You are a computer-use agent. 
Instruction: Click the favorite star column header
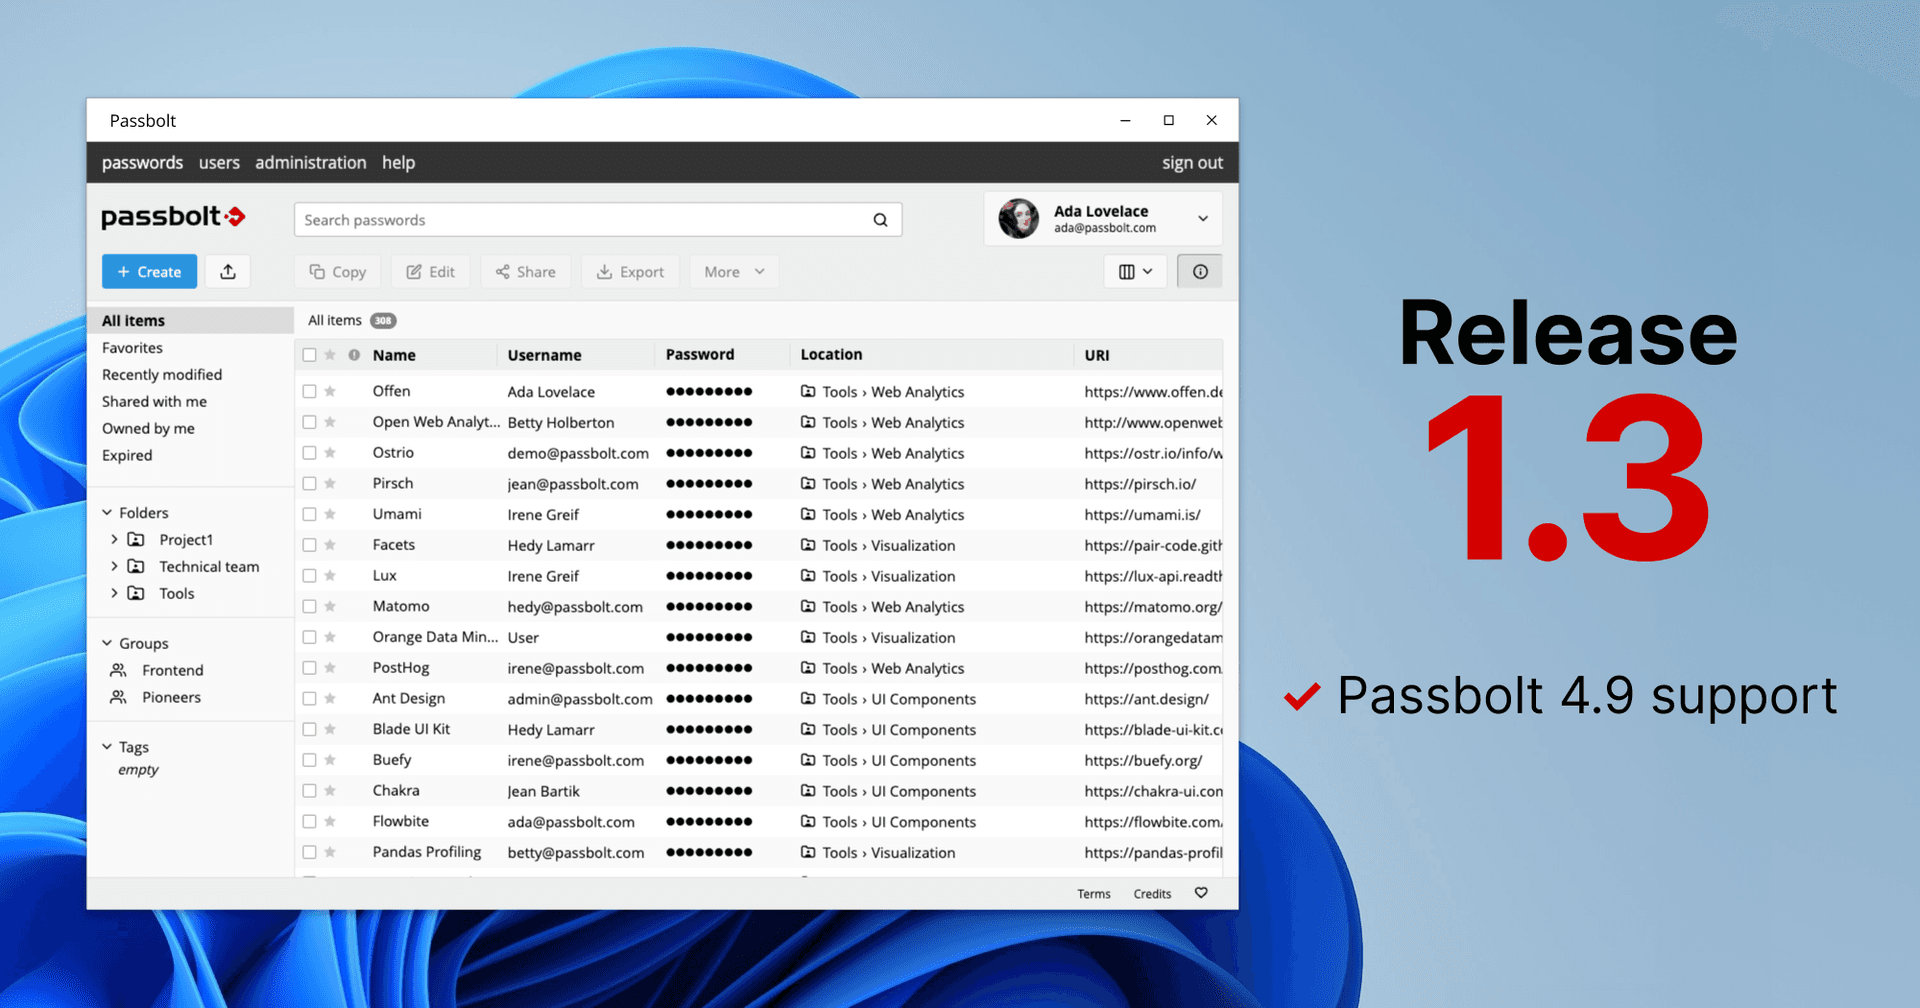pos(330,355)
